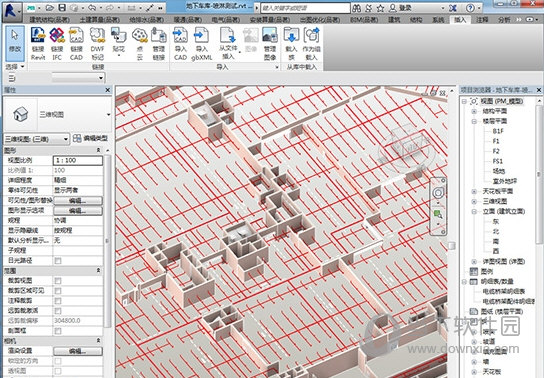Switch to the Analyze ribbon tab
This screenshot has height=378, width=544.
pyautogui.click(x=504, y=20)
